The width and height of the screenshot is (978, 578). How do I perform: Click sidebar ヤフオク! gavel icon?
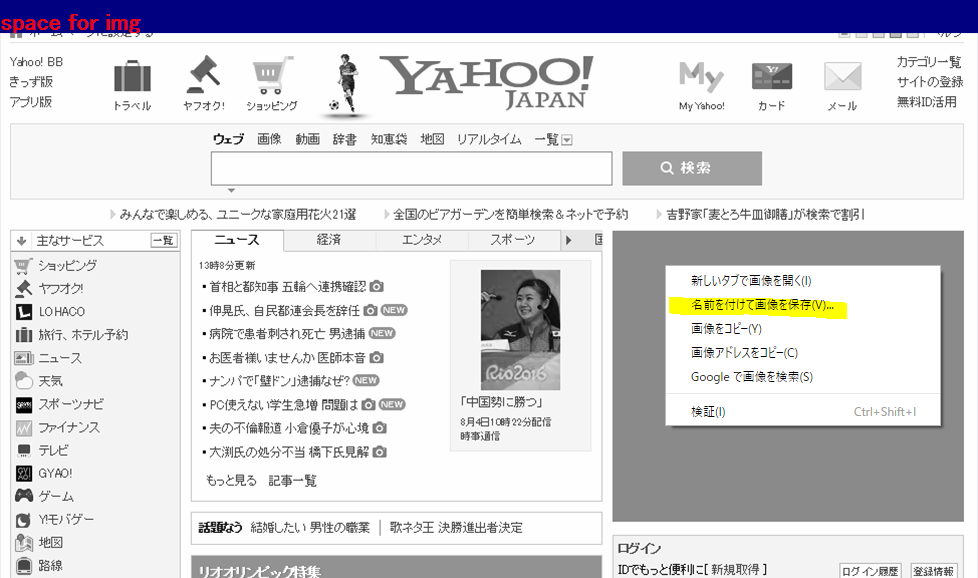23,289
